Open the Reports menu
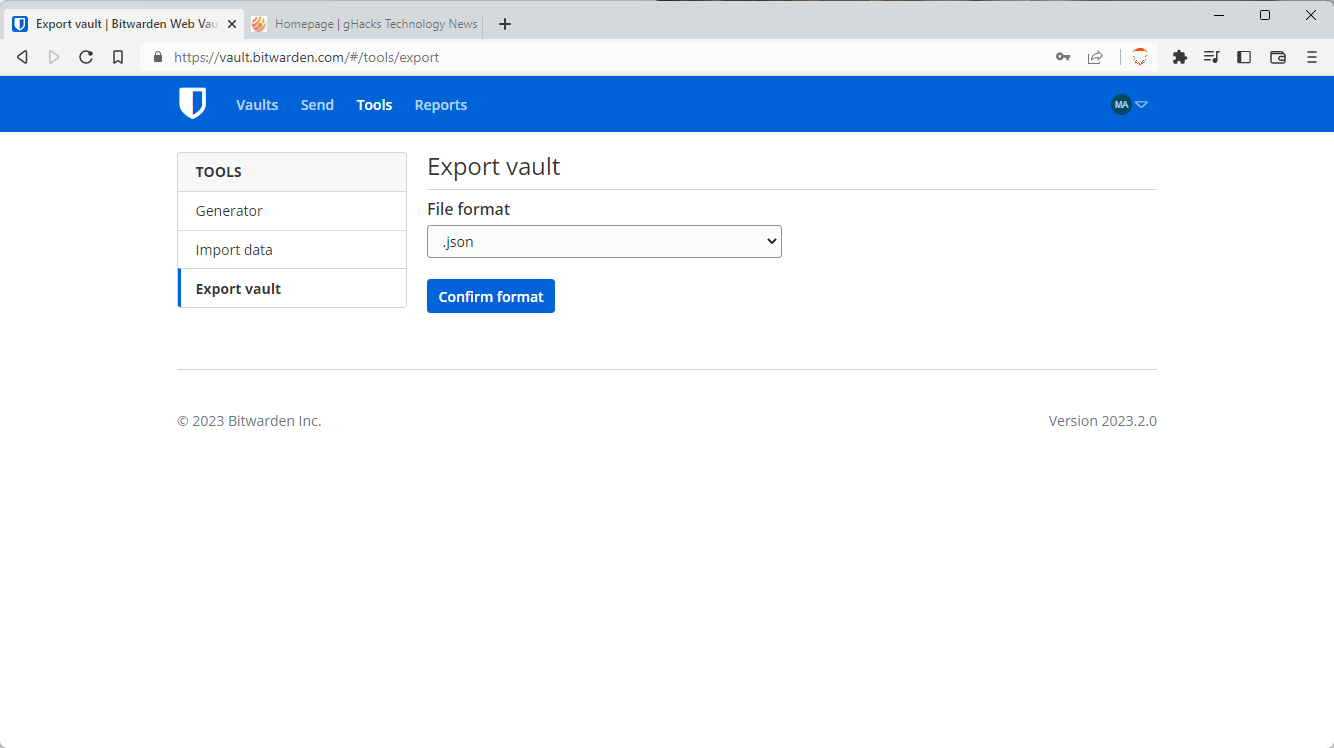 pyautogui.click(x=441, y=104)
